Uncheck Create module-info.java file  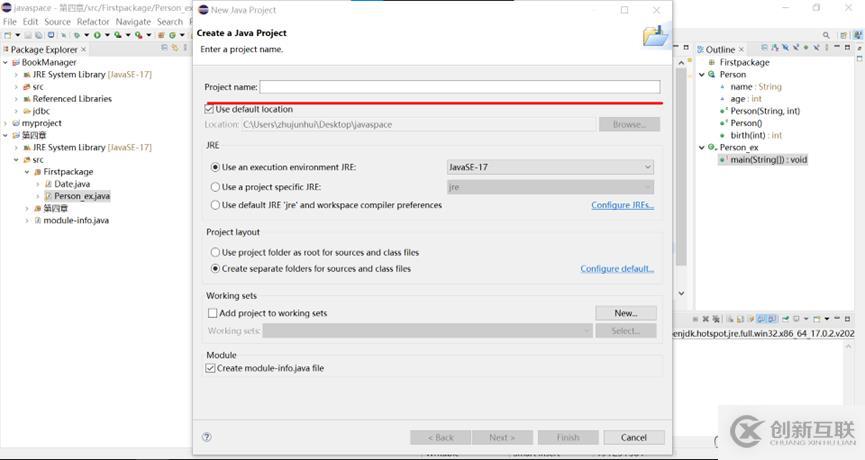point(210,368)
